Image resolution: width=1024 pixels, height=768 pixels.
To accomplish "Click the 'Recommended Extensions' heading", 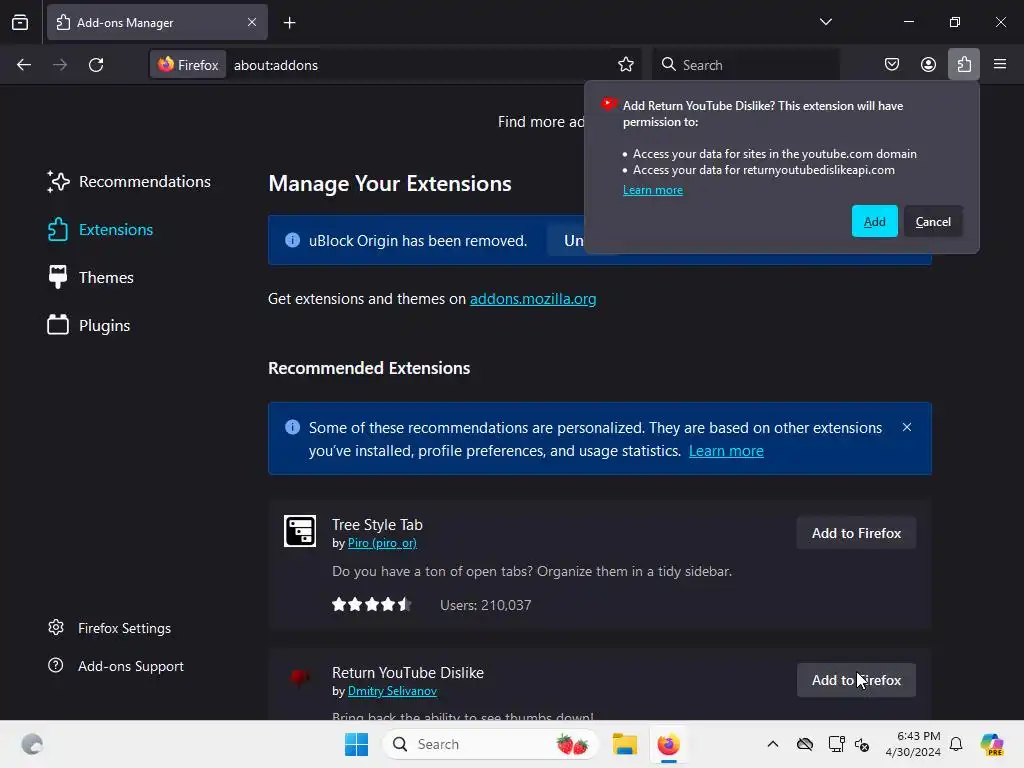I will [369, 368].
